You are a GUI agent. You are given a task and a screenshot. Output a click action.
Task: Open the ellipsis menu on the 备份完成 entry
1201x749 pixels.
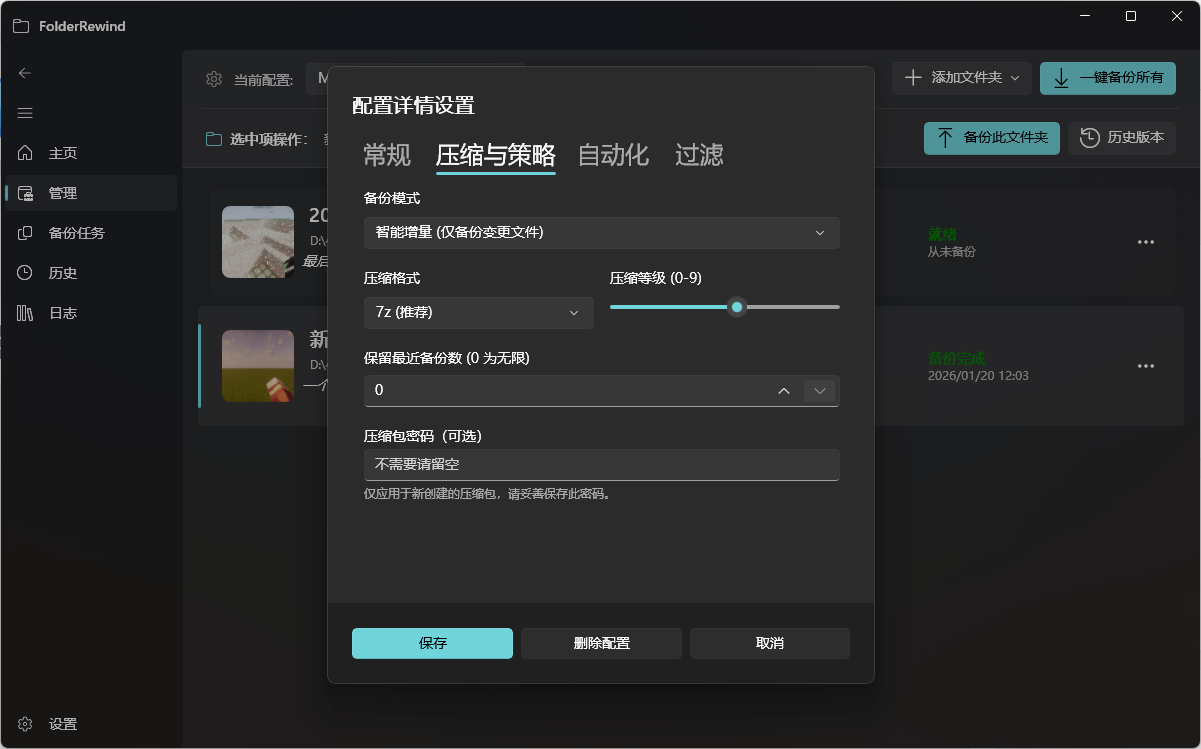[x=1145, y=366]
